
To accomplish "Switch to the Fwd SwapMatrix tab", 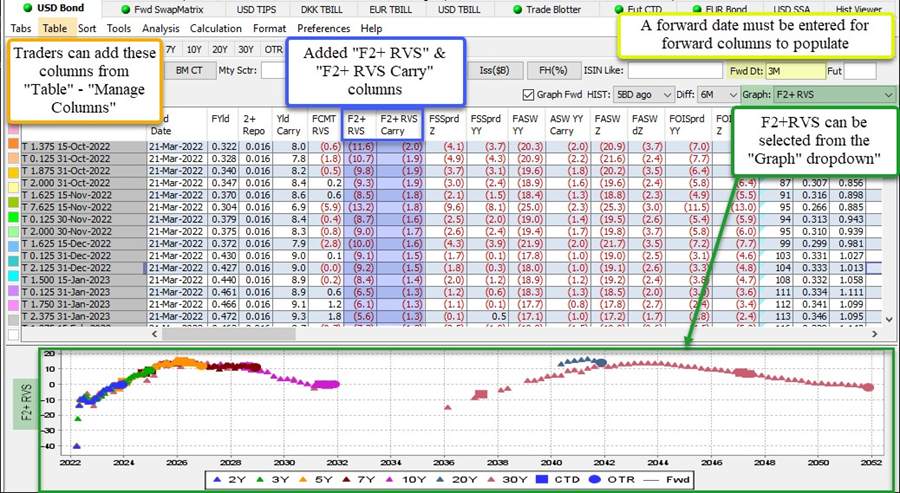I will click(160, 9).
